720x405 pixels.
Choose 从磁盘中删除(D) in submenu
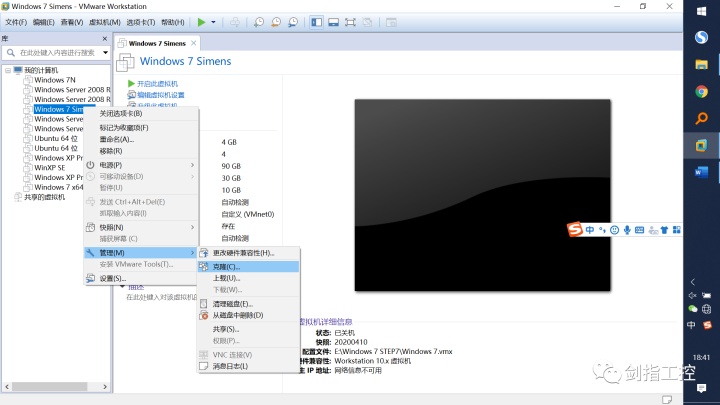click(248, 315)
